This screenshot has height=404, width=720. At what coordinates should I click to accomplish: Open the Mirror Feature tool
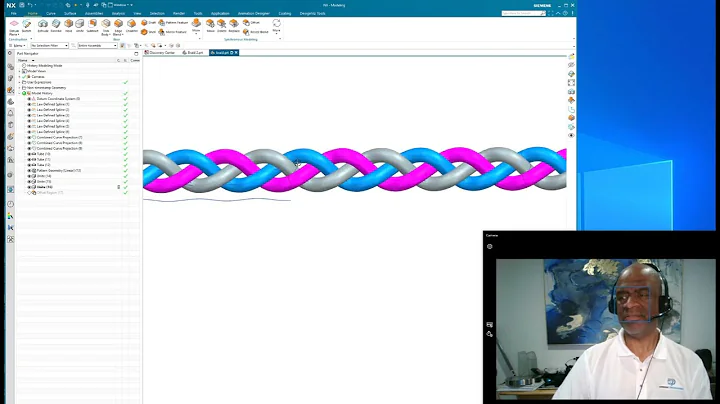[x=173, y=32]
